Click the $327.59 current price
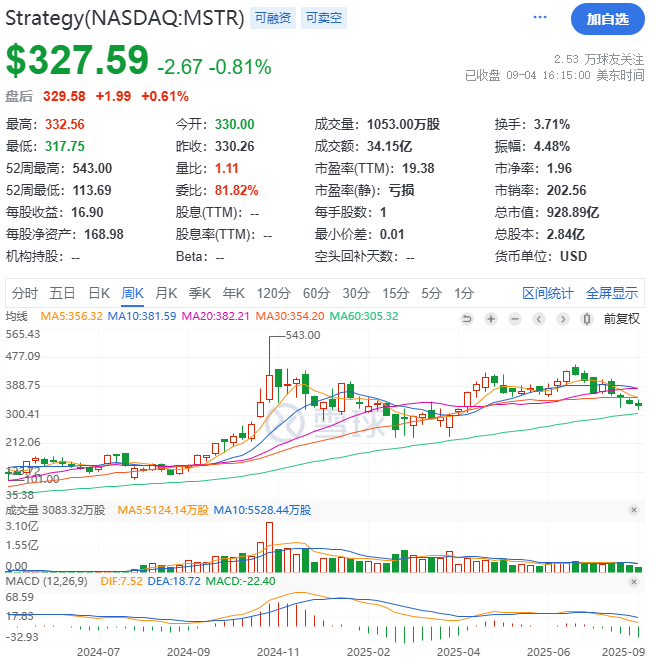Image resolution: width=656 pixels, height=664 pixels. click(77, 60)
